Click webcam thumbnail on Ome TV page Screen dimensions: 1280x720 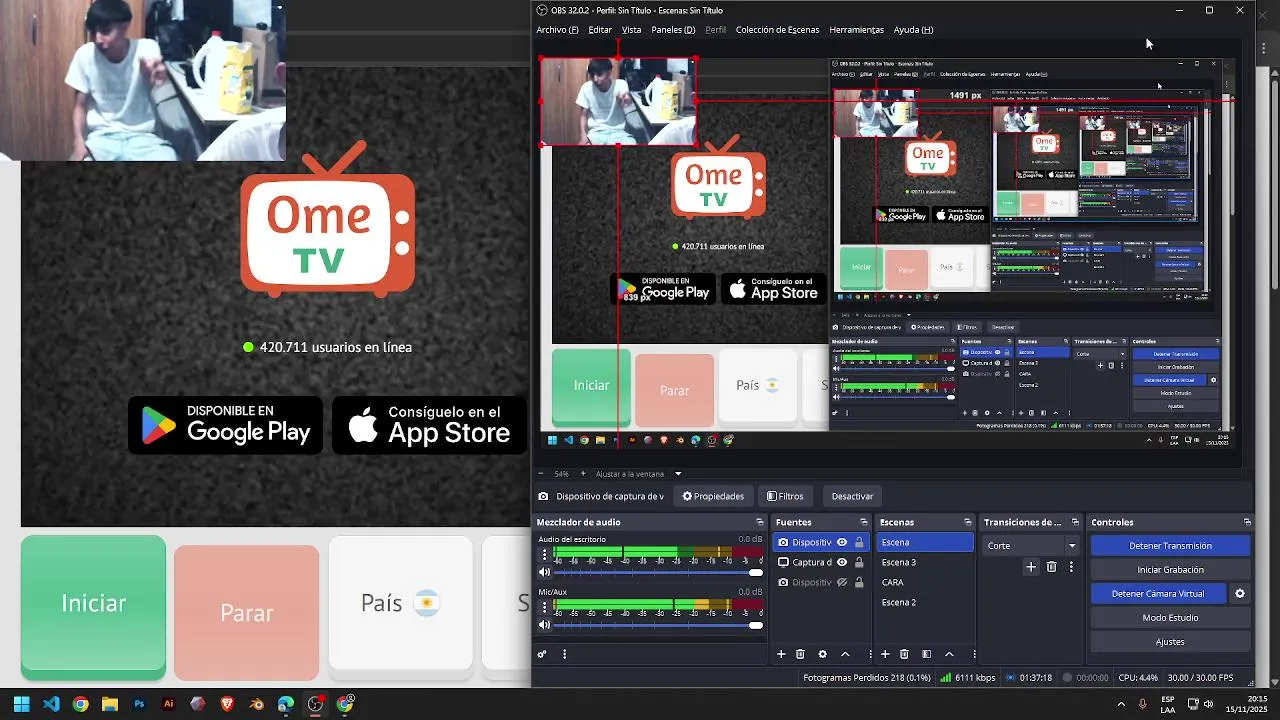[142, 80]
